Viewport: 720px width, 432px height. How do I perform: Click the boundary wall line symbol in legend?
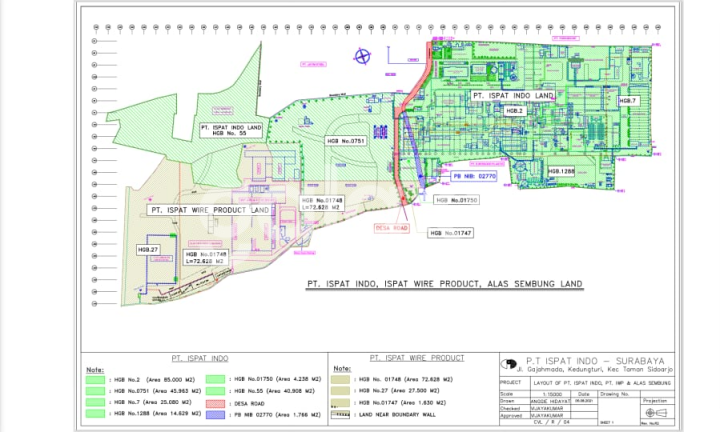click(x=341, y=413)
